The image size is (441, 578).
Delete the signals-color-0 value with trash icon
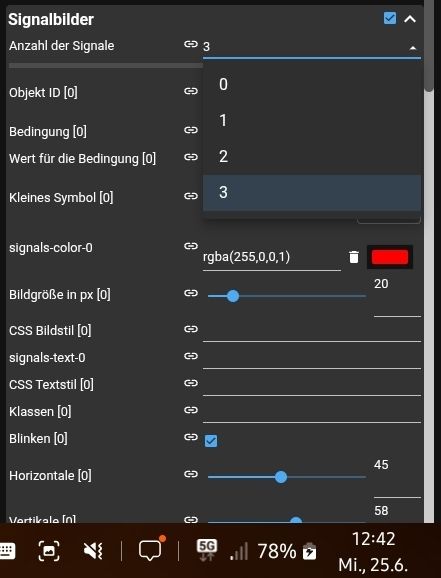click(354, 257)
